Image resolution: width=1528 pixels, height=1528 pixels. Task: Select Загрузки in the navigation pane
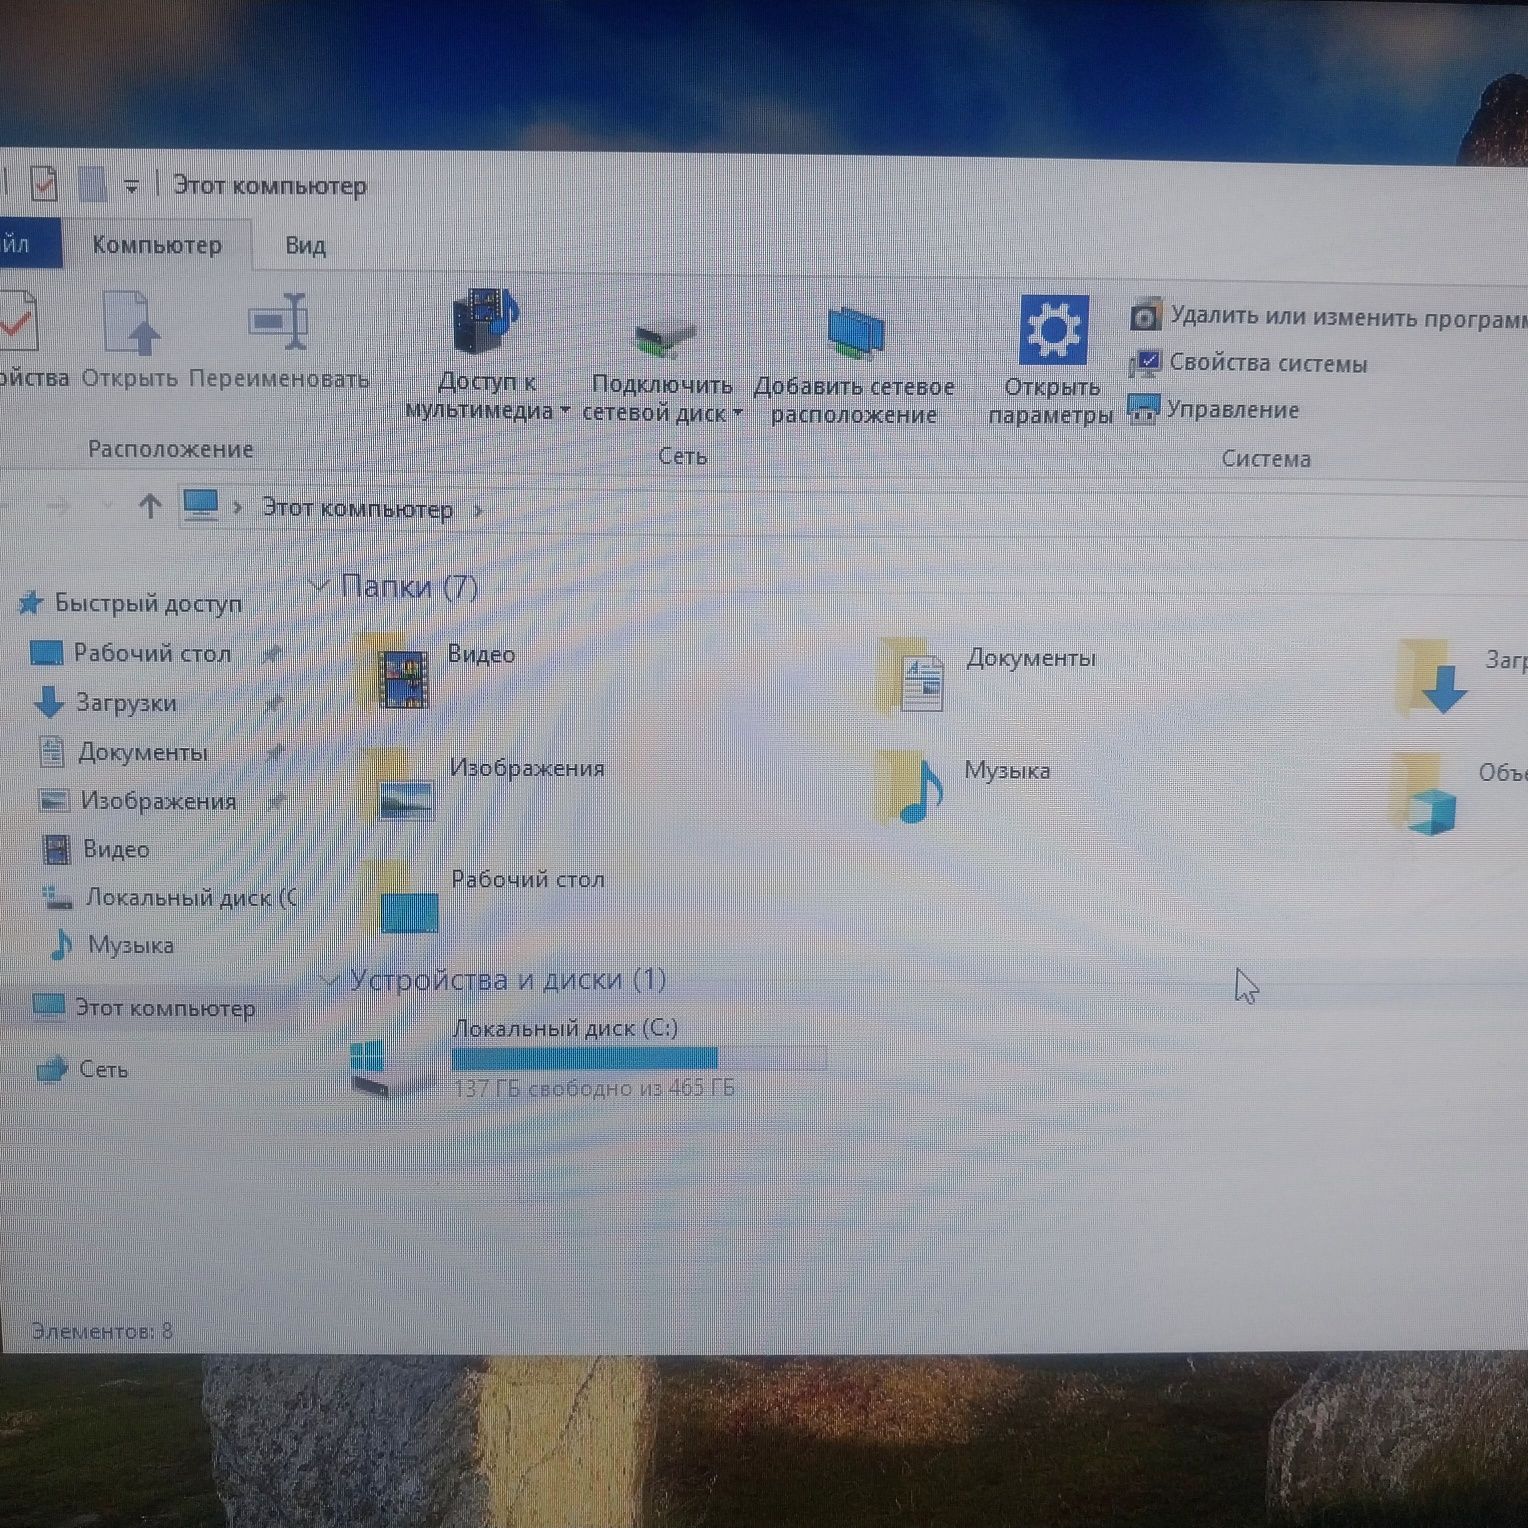(x=126, y=703)
